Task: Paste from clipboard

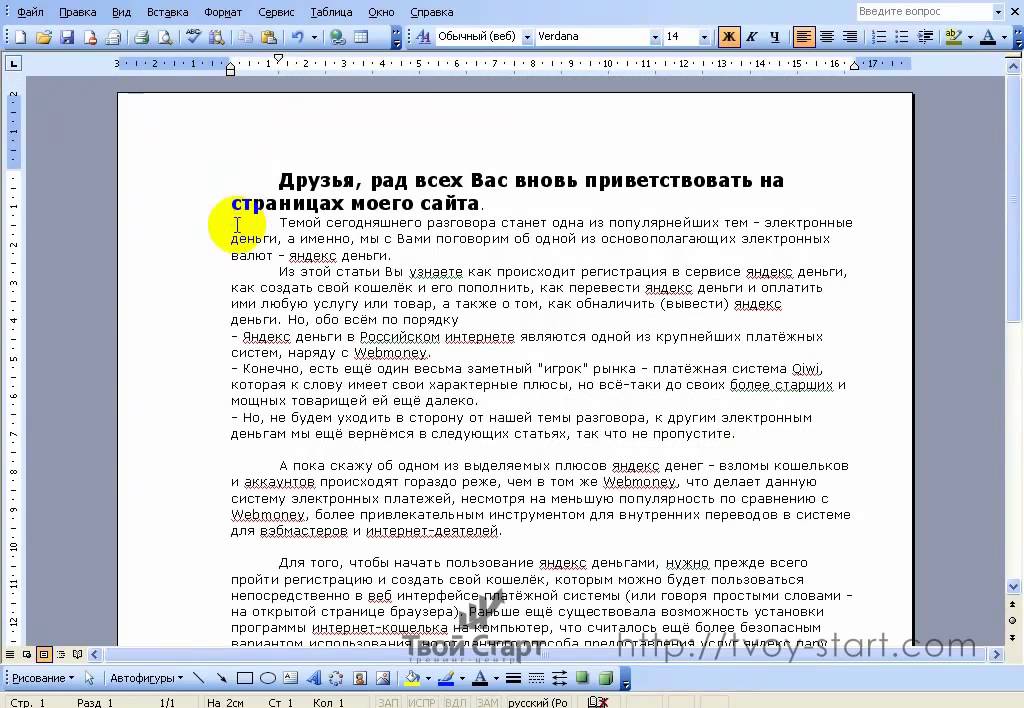Action: [268, 37]
